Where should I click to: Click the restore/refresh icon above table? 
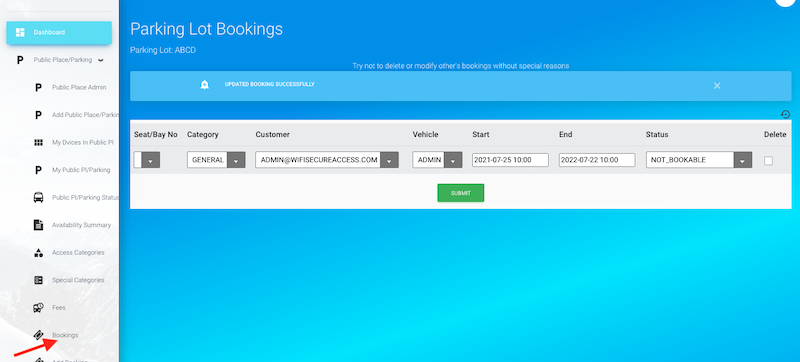[x=786, y=114]
